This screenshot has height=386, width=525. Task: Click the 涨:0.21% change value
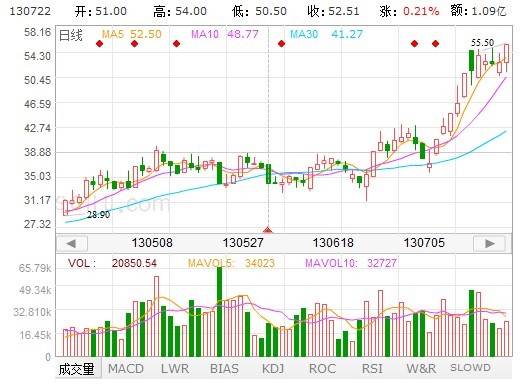[409, 11]
